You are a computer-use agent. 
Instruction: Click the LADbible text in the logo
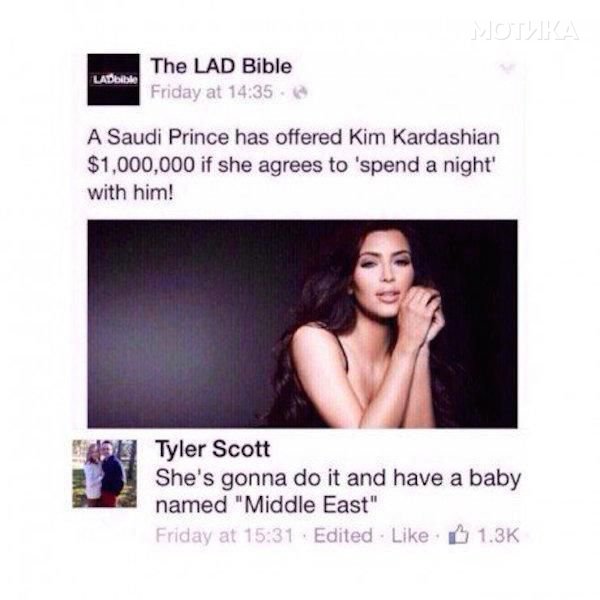(x=116, y=80)
